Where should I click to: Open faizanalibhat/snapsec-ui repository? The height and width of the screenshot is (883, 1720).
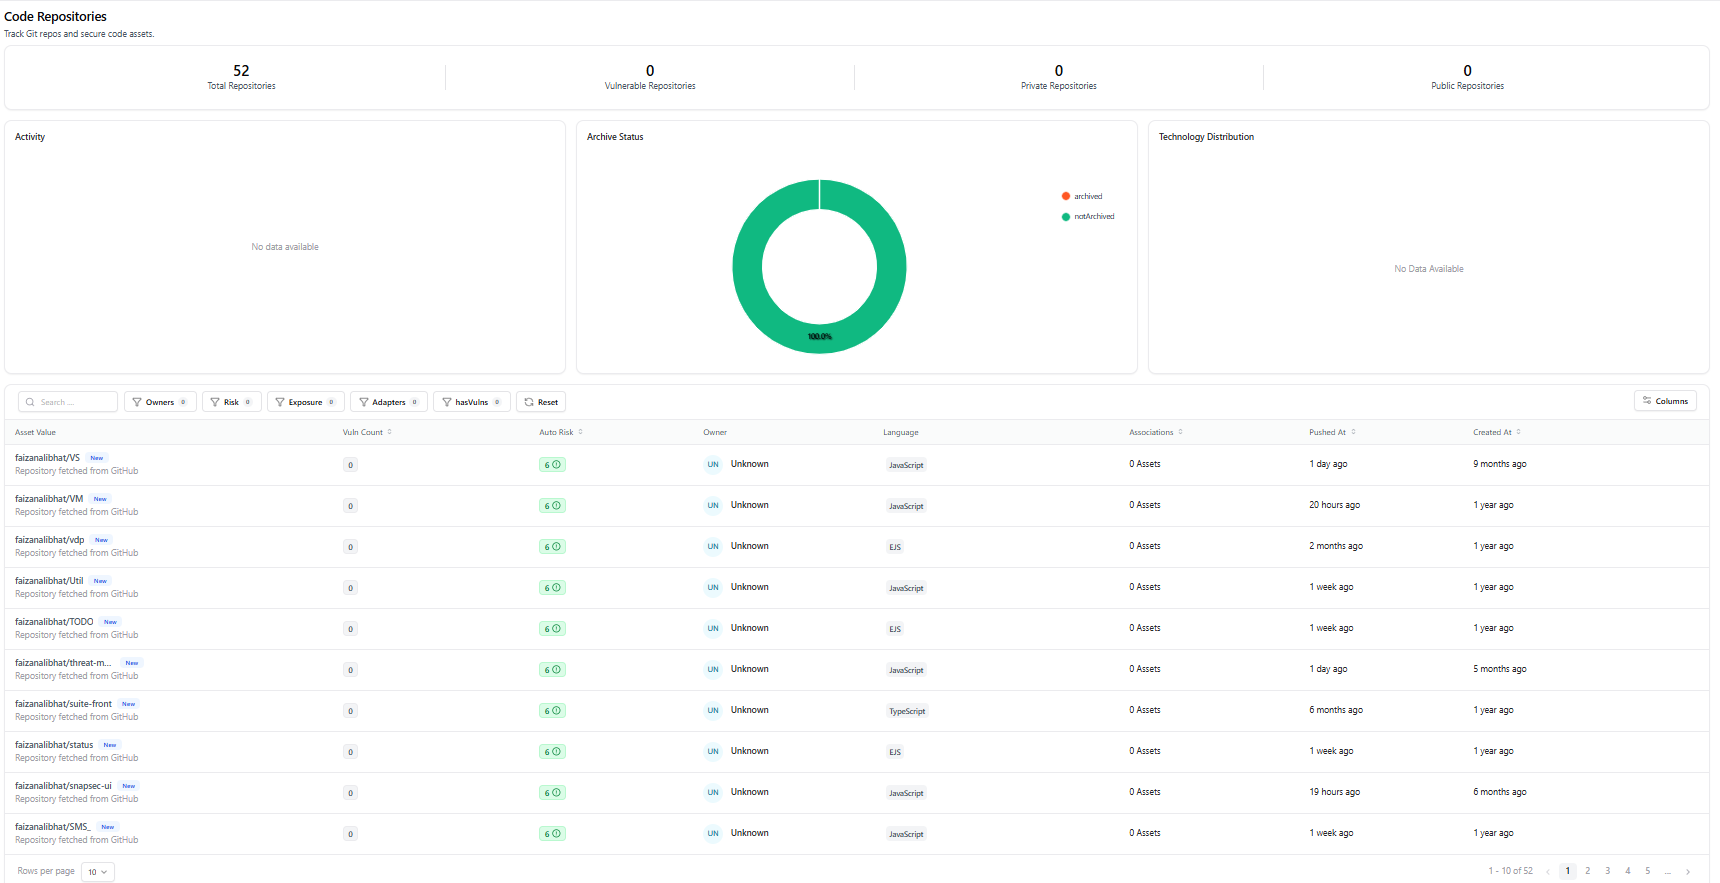(x=63, y=786)
